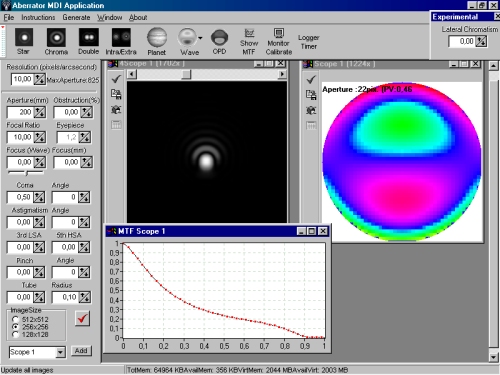The width and height of the screenshot is (500, 375).
Task: Open the Instructions menu
Action: click(38, 17)
